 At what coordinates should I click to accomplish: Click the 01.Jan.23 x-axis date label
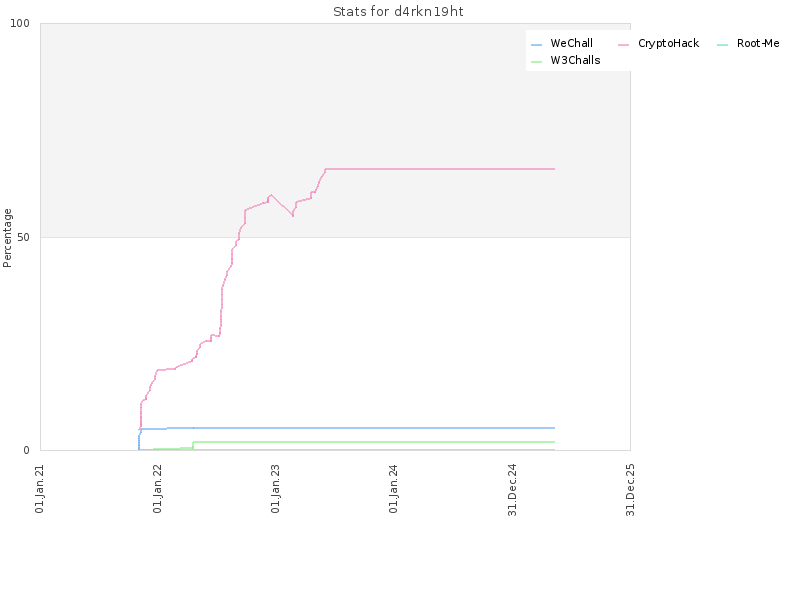click(x=276, y=488)
